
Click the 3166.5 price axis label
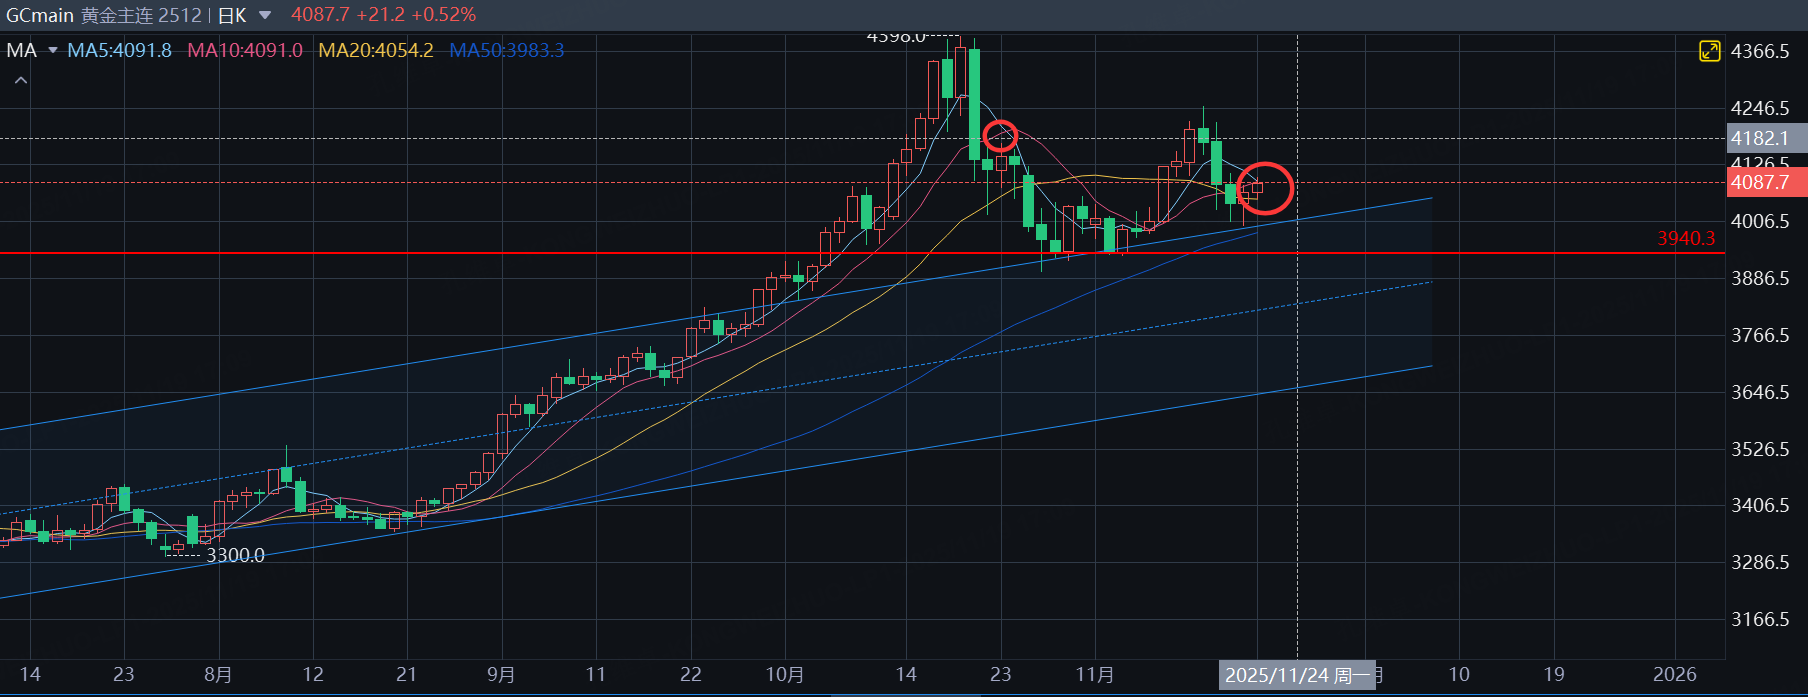[1760, 619]
